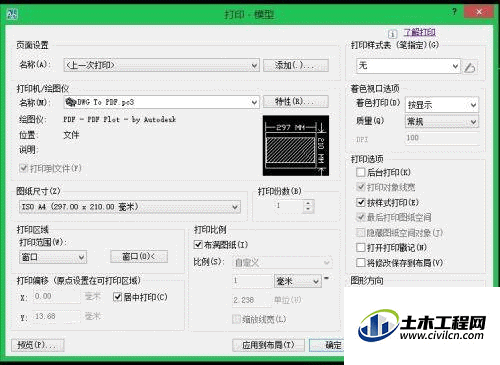Click the scale value field containing 1

pyautogui.click(x=252, y=281)
